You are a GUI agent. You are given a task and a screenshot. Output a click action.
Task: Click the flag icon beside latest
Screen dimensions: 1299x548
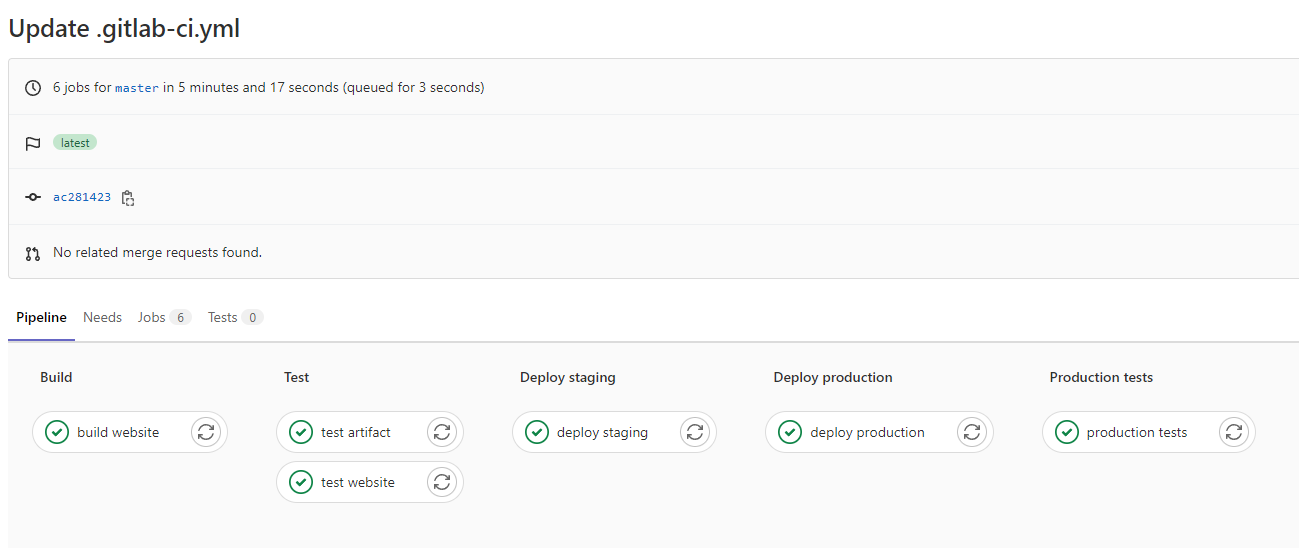(33, 143)
